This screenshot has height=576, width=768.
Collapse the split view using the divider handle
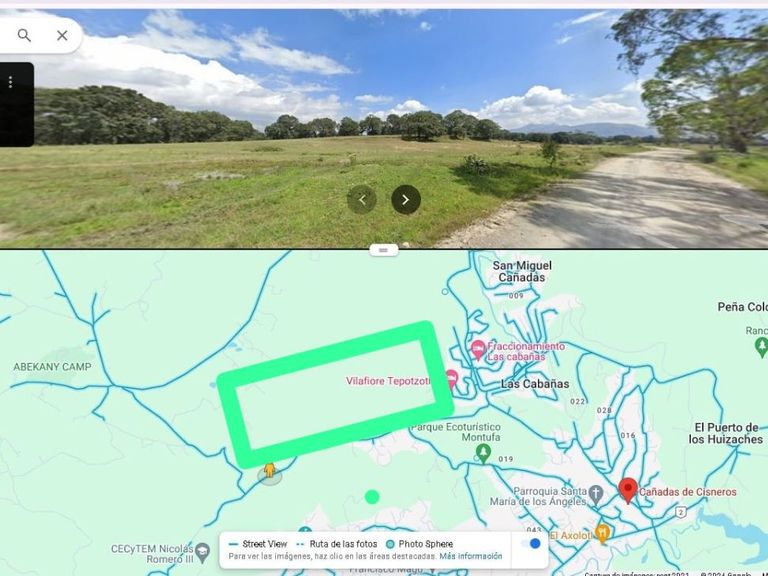click(384, 250)
